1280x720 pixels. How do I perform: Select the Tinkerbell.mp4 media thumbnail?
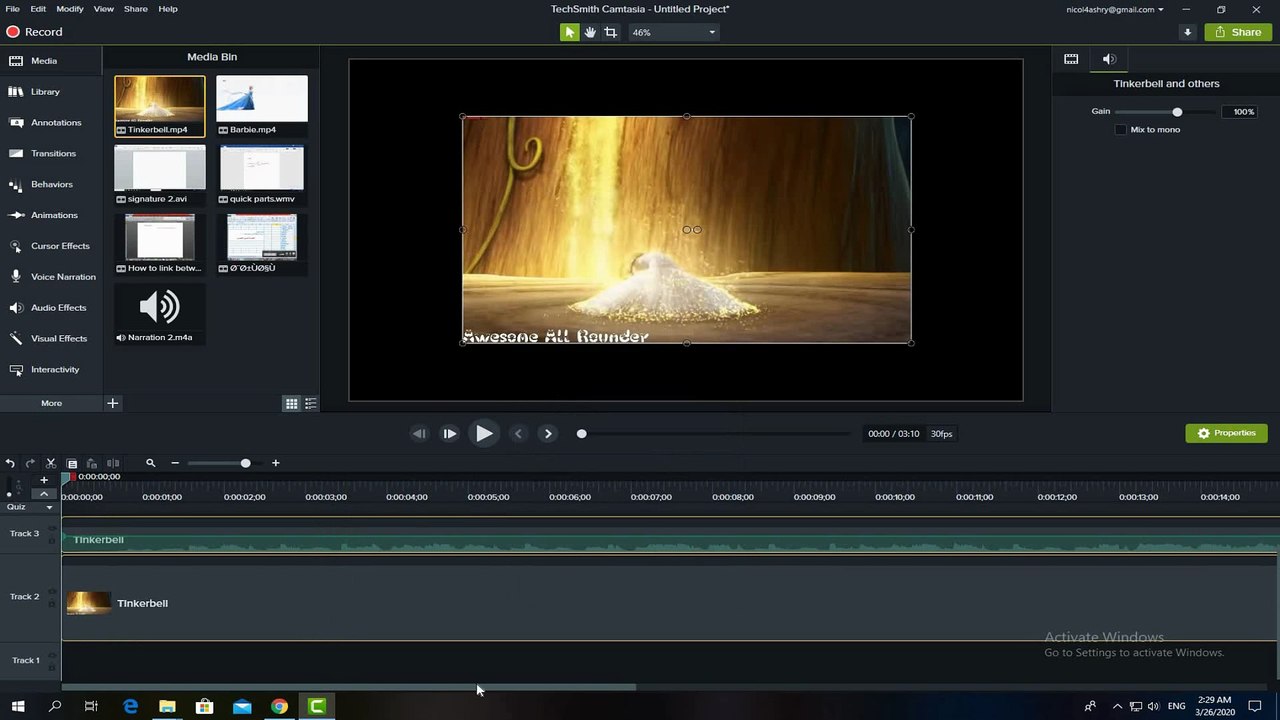(x=160, y=106)
